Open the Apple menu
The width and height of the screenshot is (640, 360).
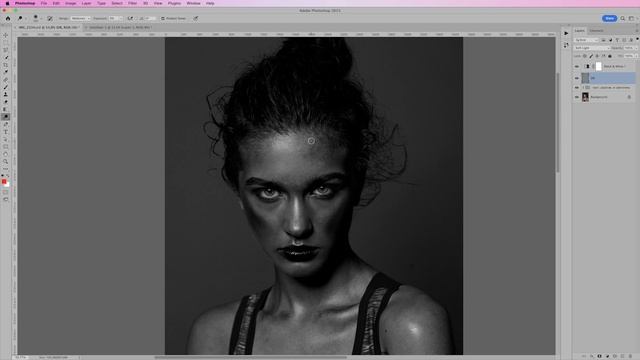click(x=7, y=3)
